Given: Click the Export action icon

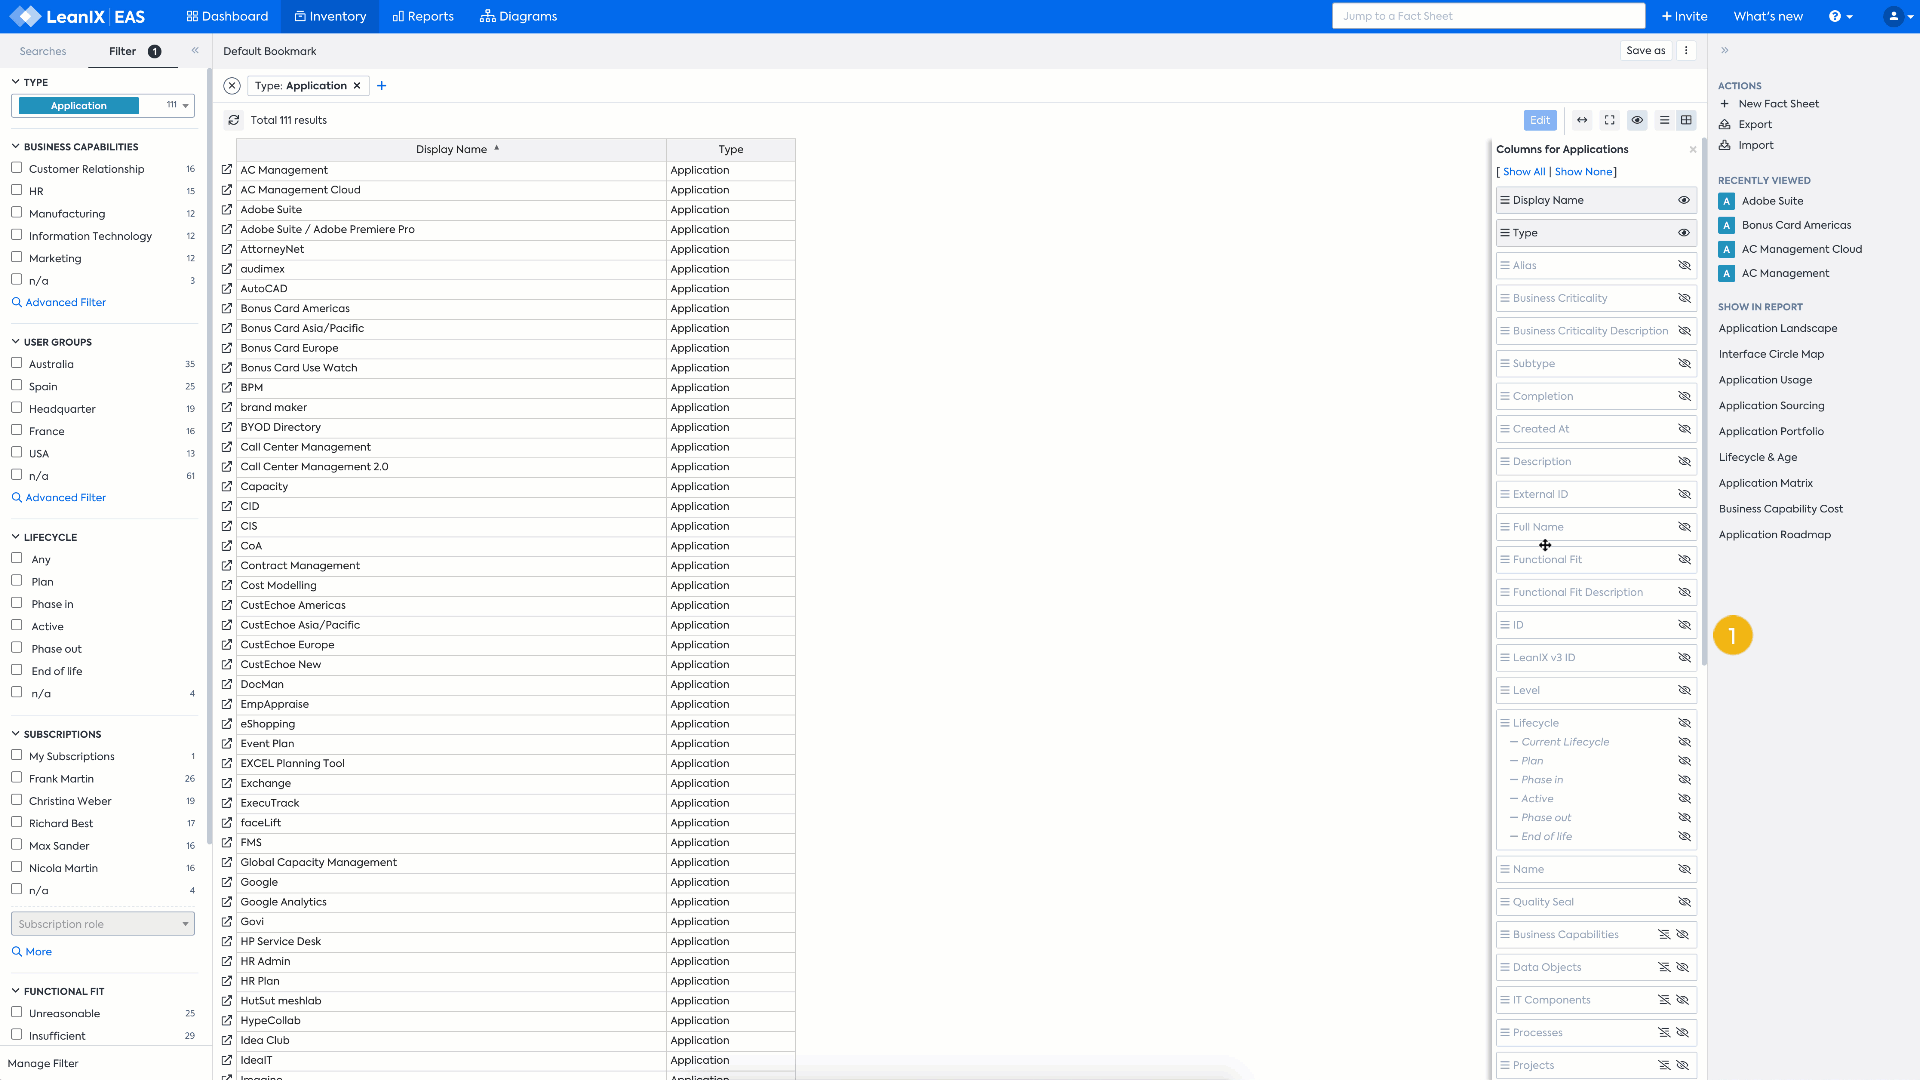Looking at the screenshot, I should tap(1725, 125).
